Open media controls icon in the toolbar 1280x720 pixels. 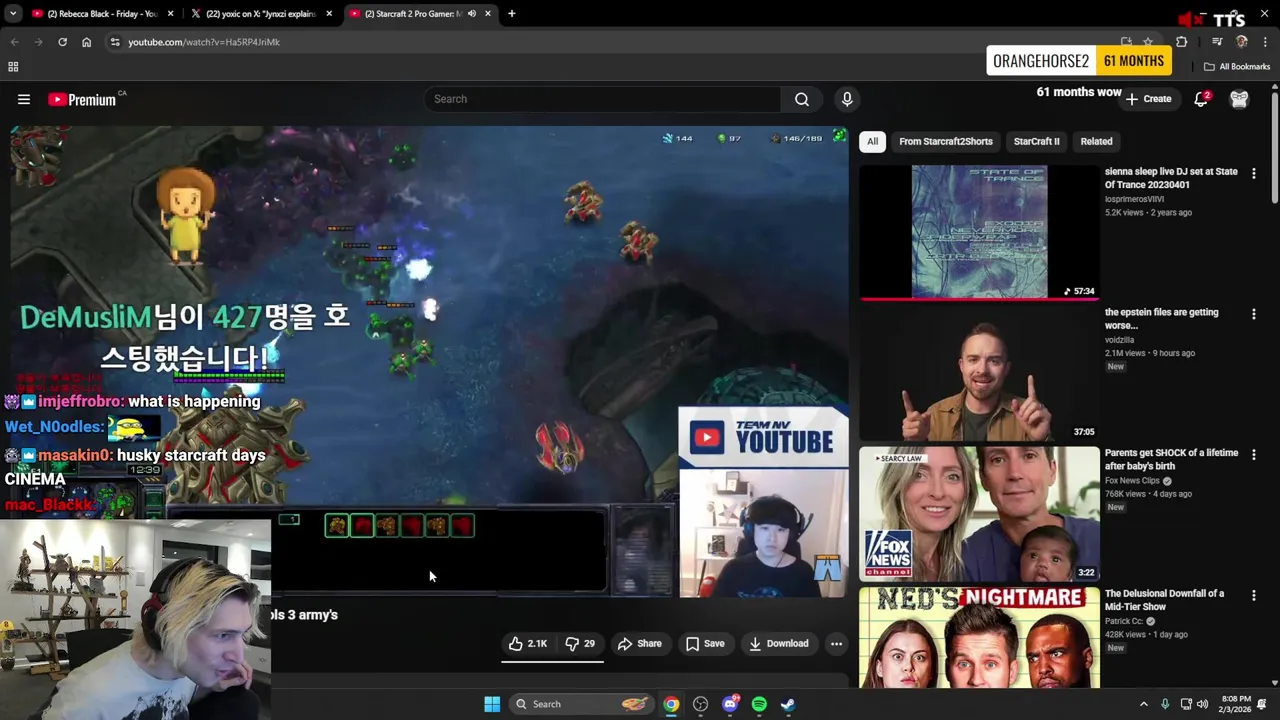pyautogui.click(x=1217, y=42)
